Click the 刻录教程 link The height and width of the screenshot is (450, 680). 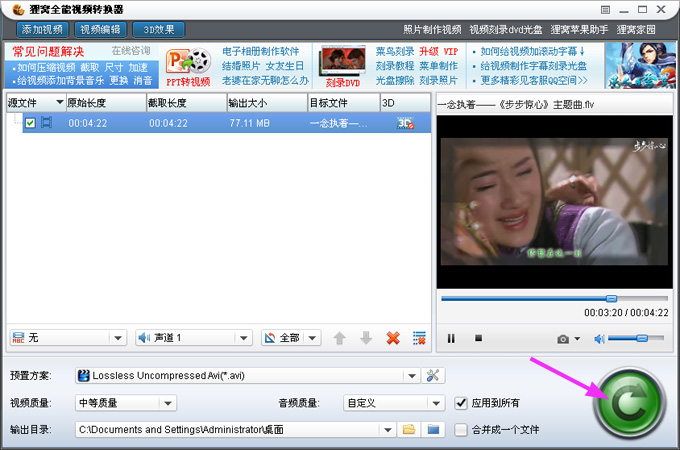coord(395,66)
